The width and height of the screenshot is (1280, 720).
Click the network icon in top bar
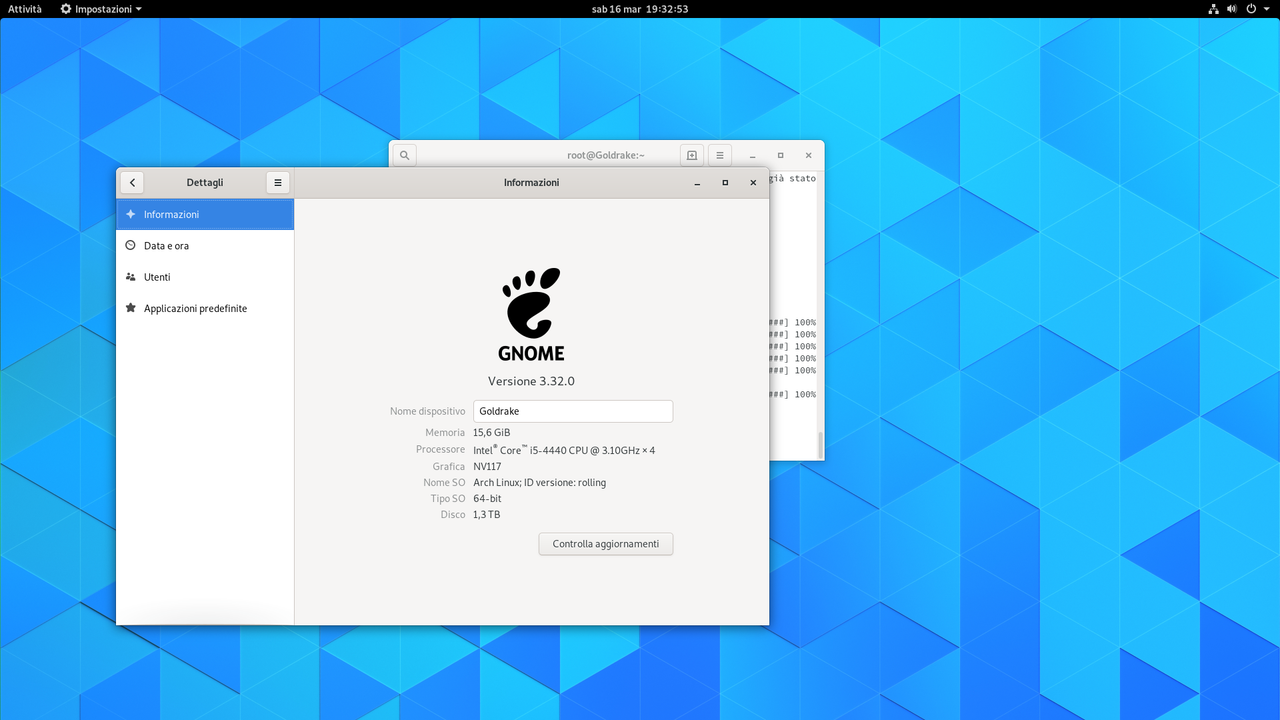click(x=1213, y=9)
